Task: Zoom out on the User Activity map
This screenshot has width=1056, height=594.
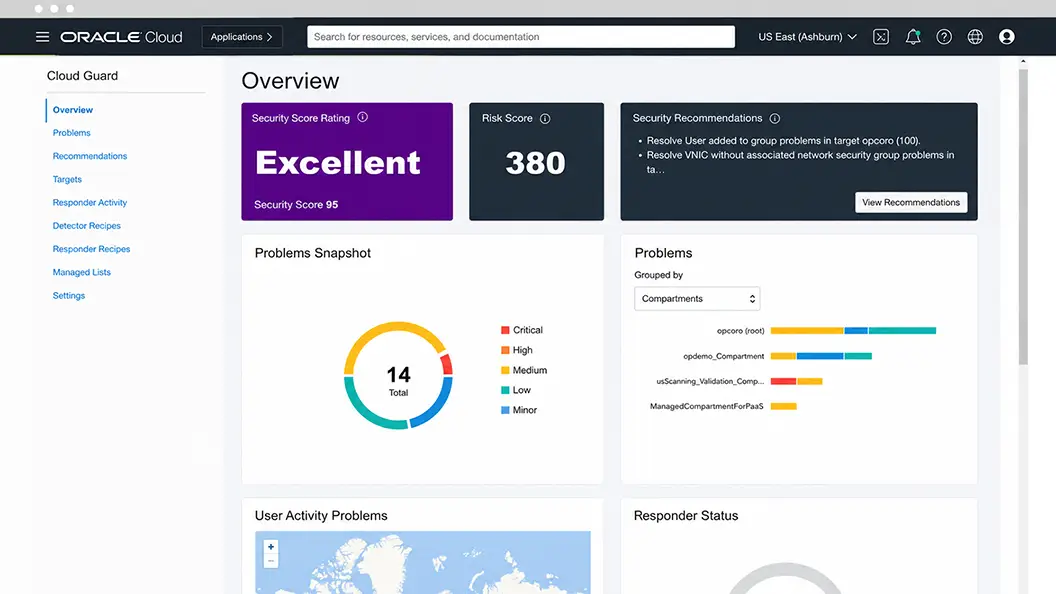Action: [x=271, y=560]
